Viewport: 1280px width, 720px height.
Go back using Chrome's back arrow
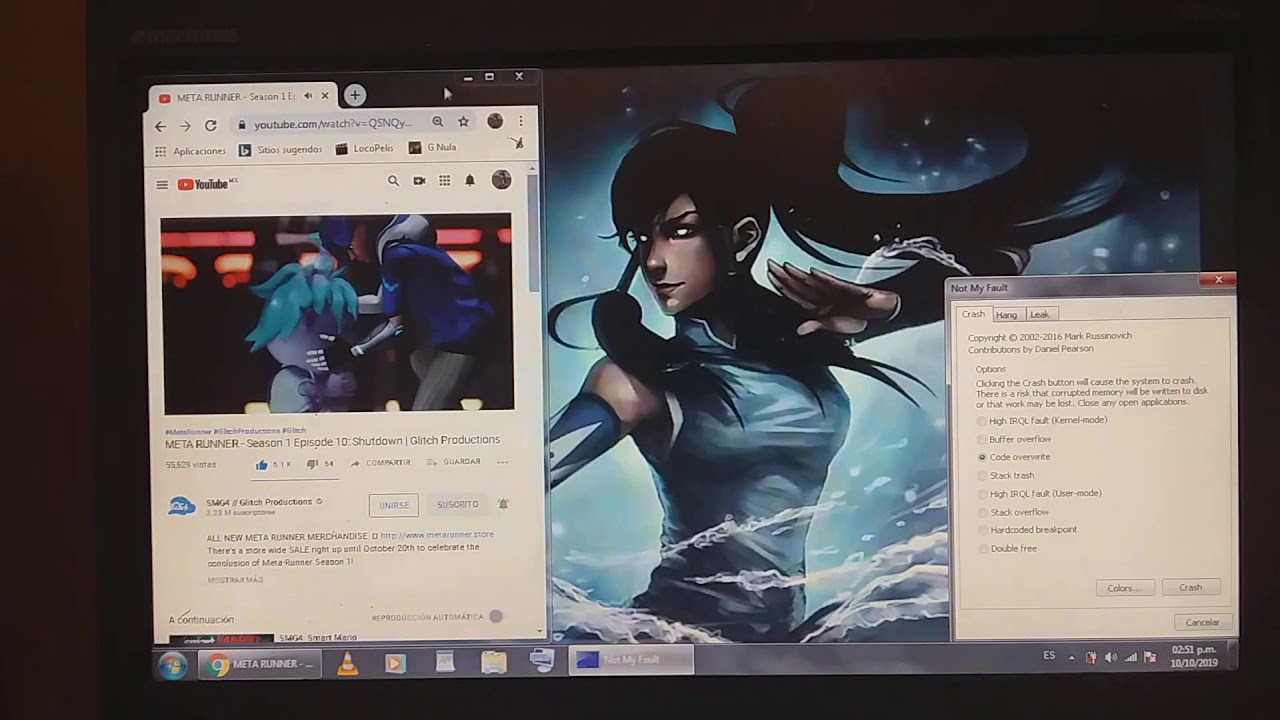pos(160,126)
